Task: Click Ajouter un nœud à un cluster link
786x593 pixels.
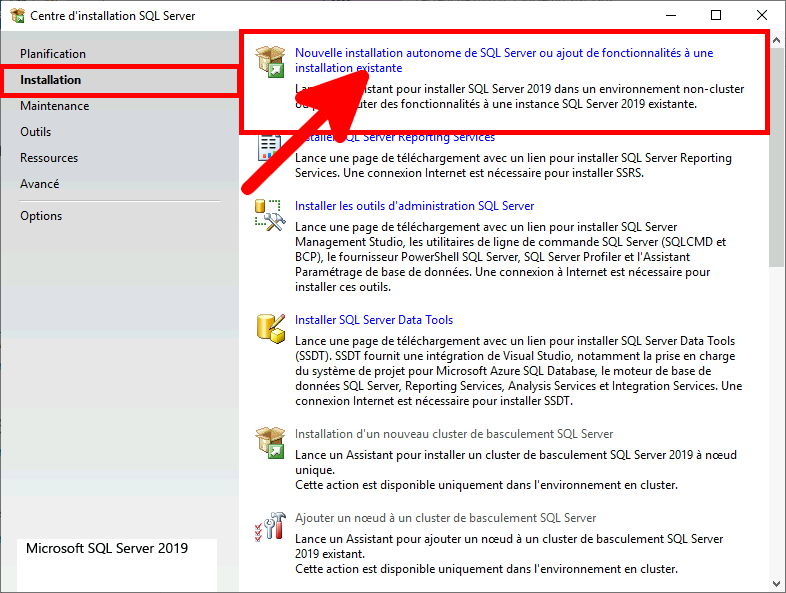Action: pos(446,518)
